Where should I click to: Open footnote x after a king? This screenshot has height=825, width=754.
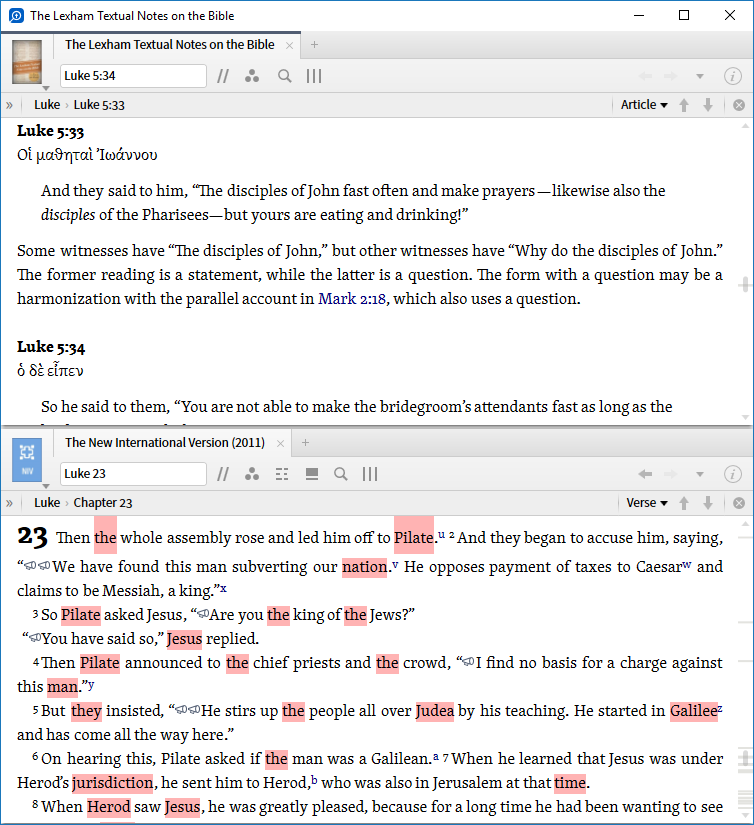(x=223, y=588)
